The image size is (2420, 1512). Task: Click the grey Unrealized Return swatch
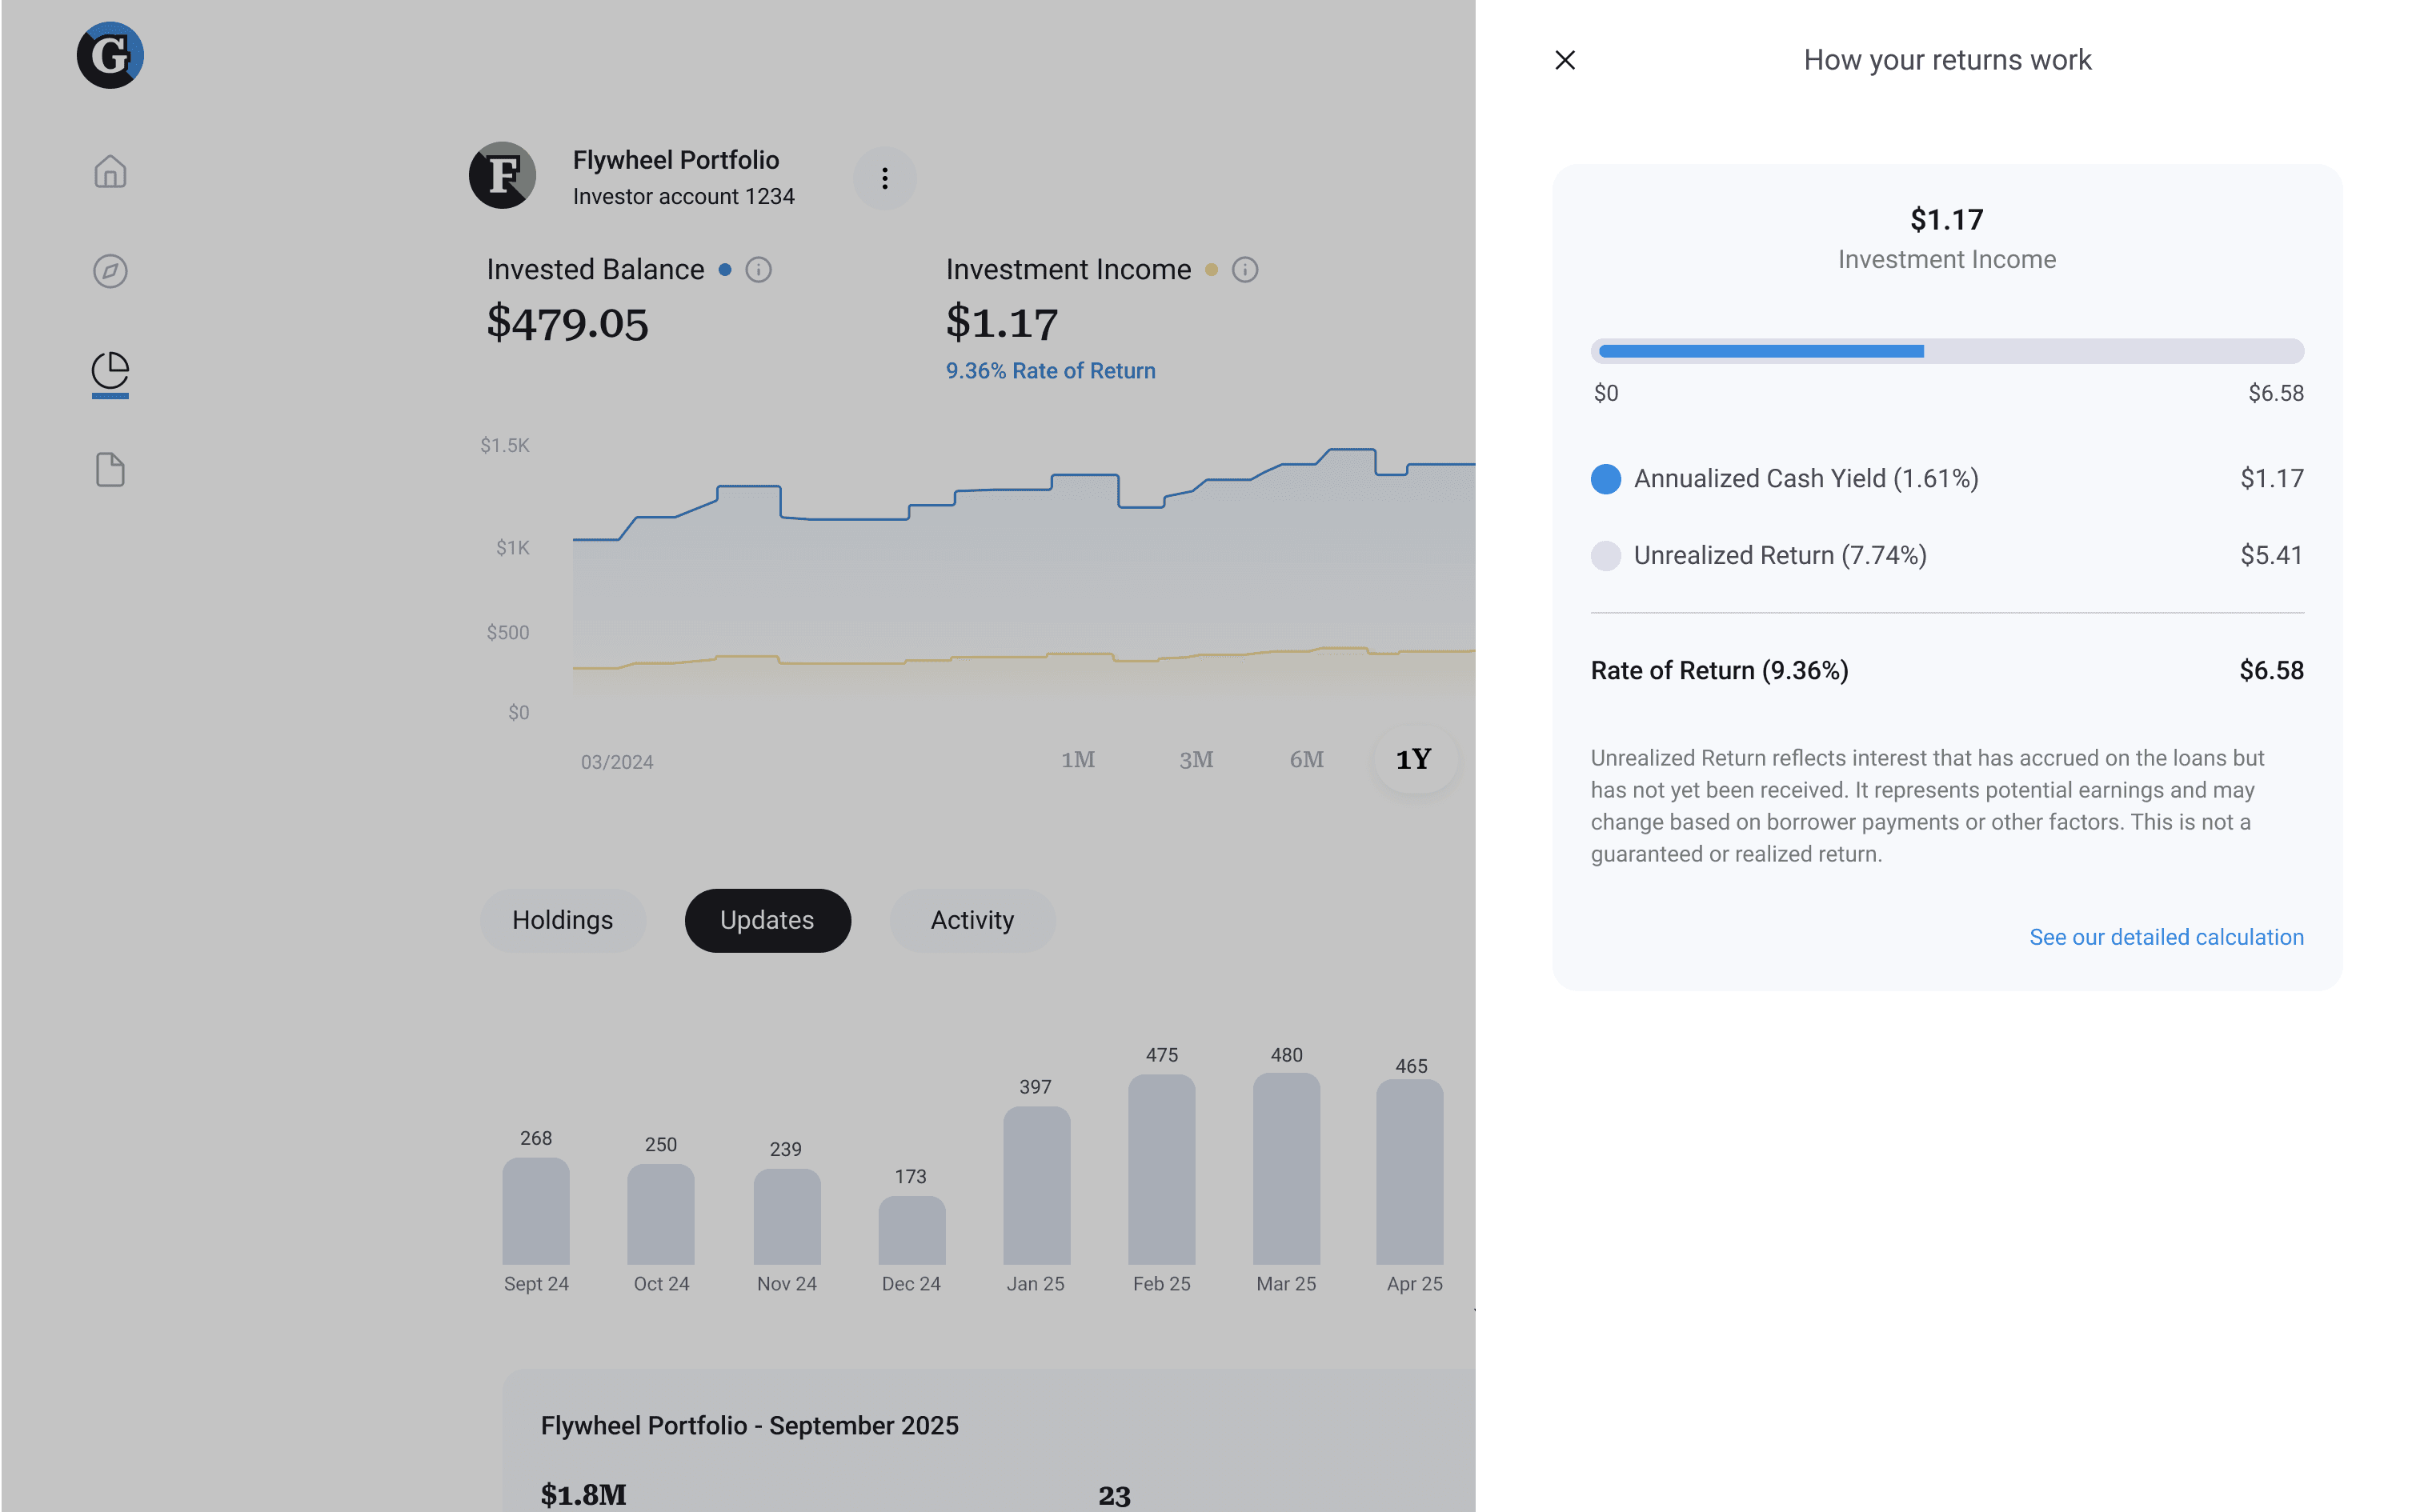(1605, 556)
